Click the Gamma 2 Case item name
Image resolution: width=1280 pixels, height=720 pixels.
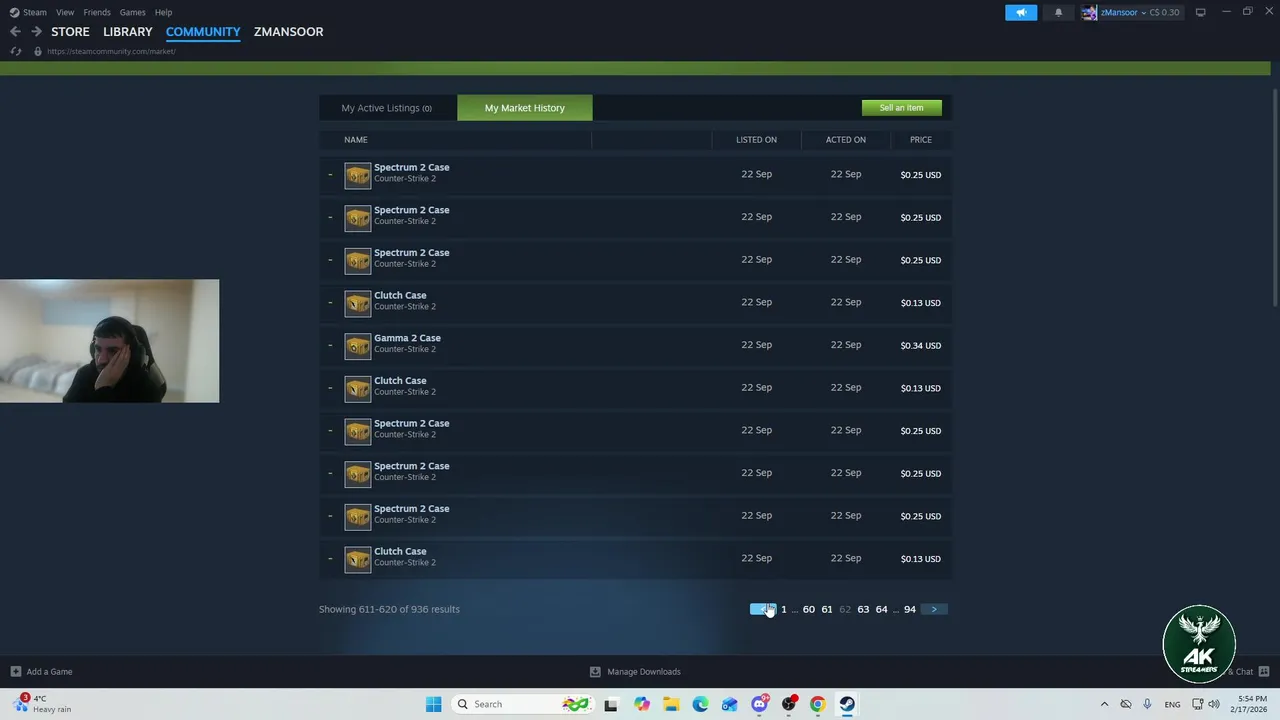407,338
